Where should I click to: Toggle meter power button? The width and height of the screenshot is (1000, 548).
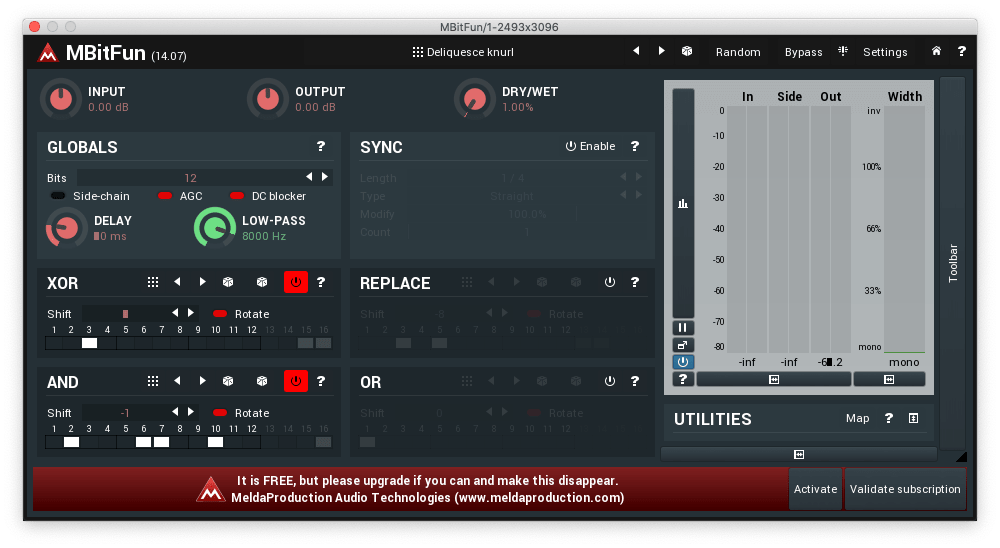(x=683, y=362)
